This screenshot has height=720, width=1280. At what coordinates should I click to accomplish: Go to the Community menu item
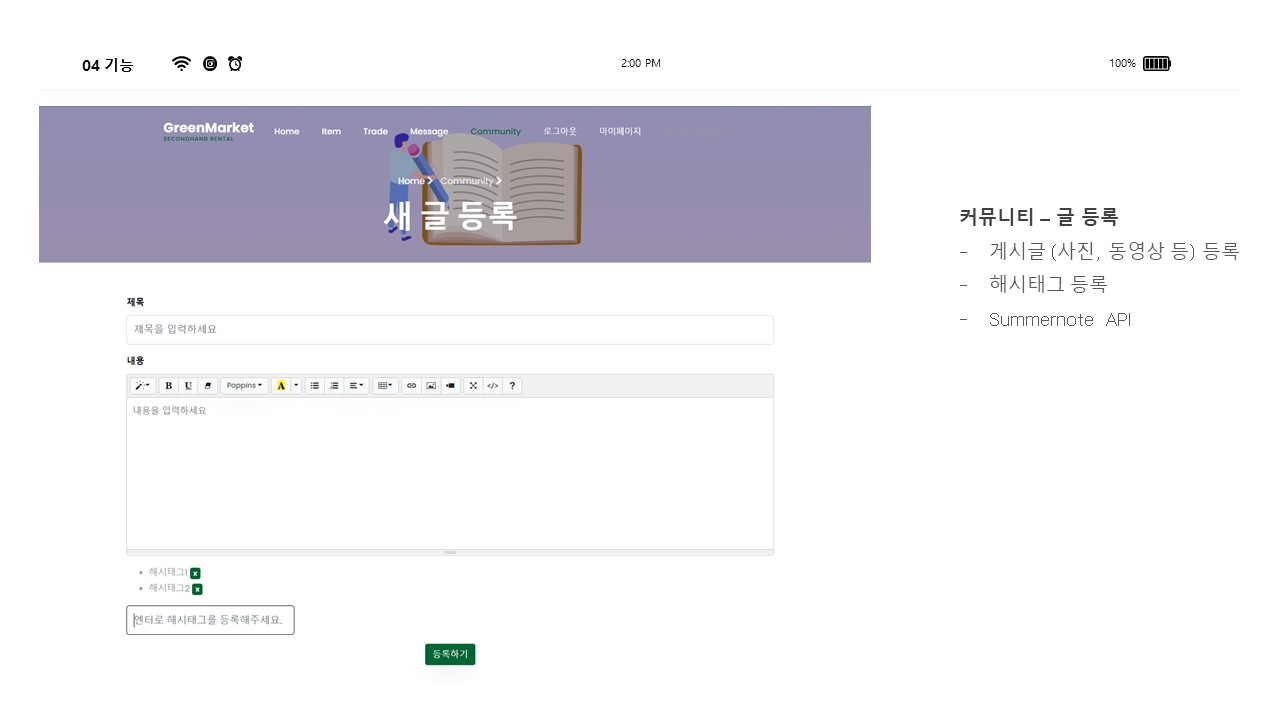tap(495, 131)
